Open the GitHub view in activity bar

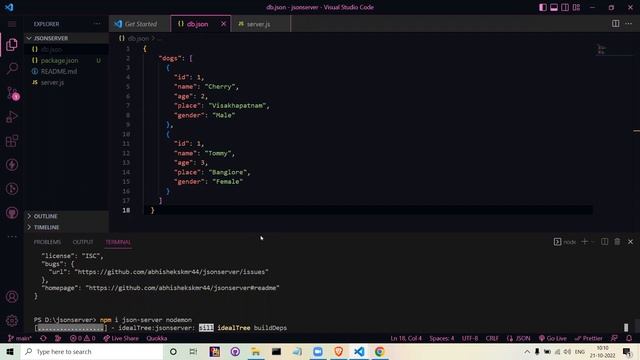(x=12, y=213)
